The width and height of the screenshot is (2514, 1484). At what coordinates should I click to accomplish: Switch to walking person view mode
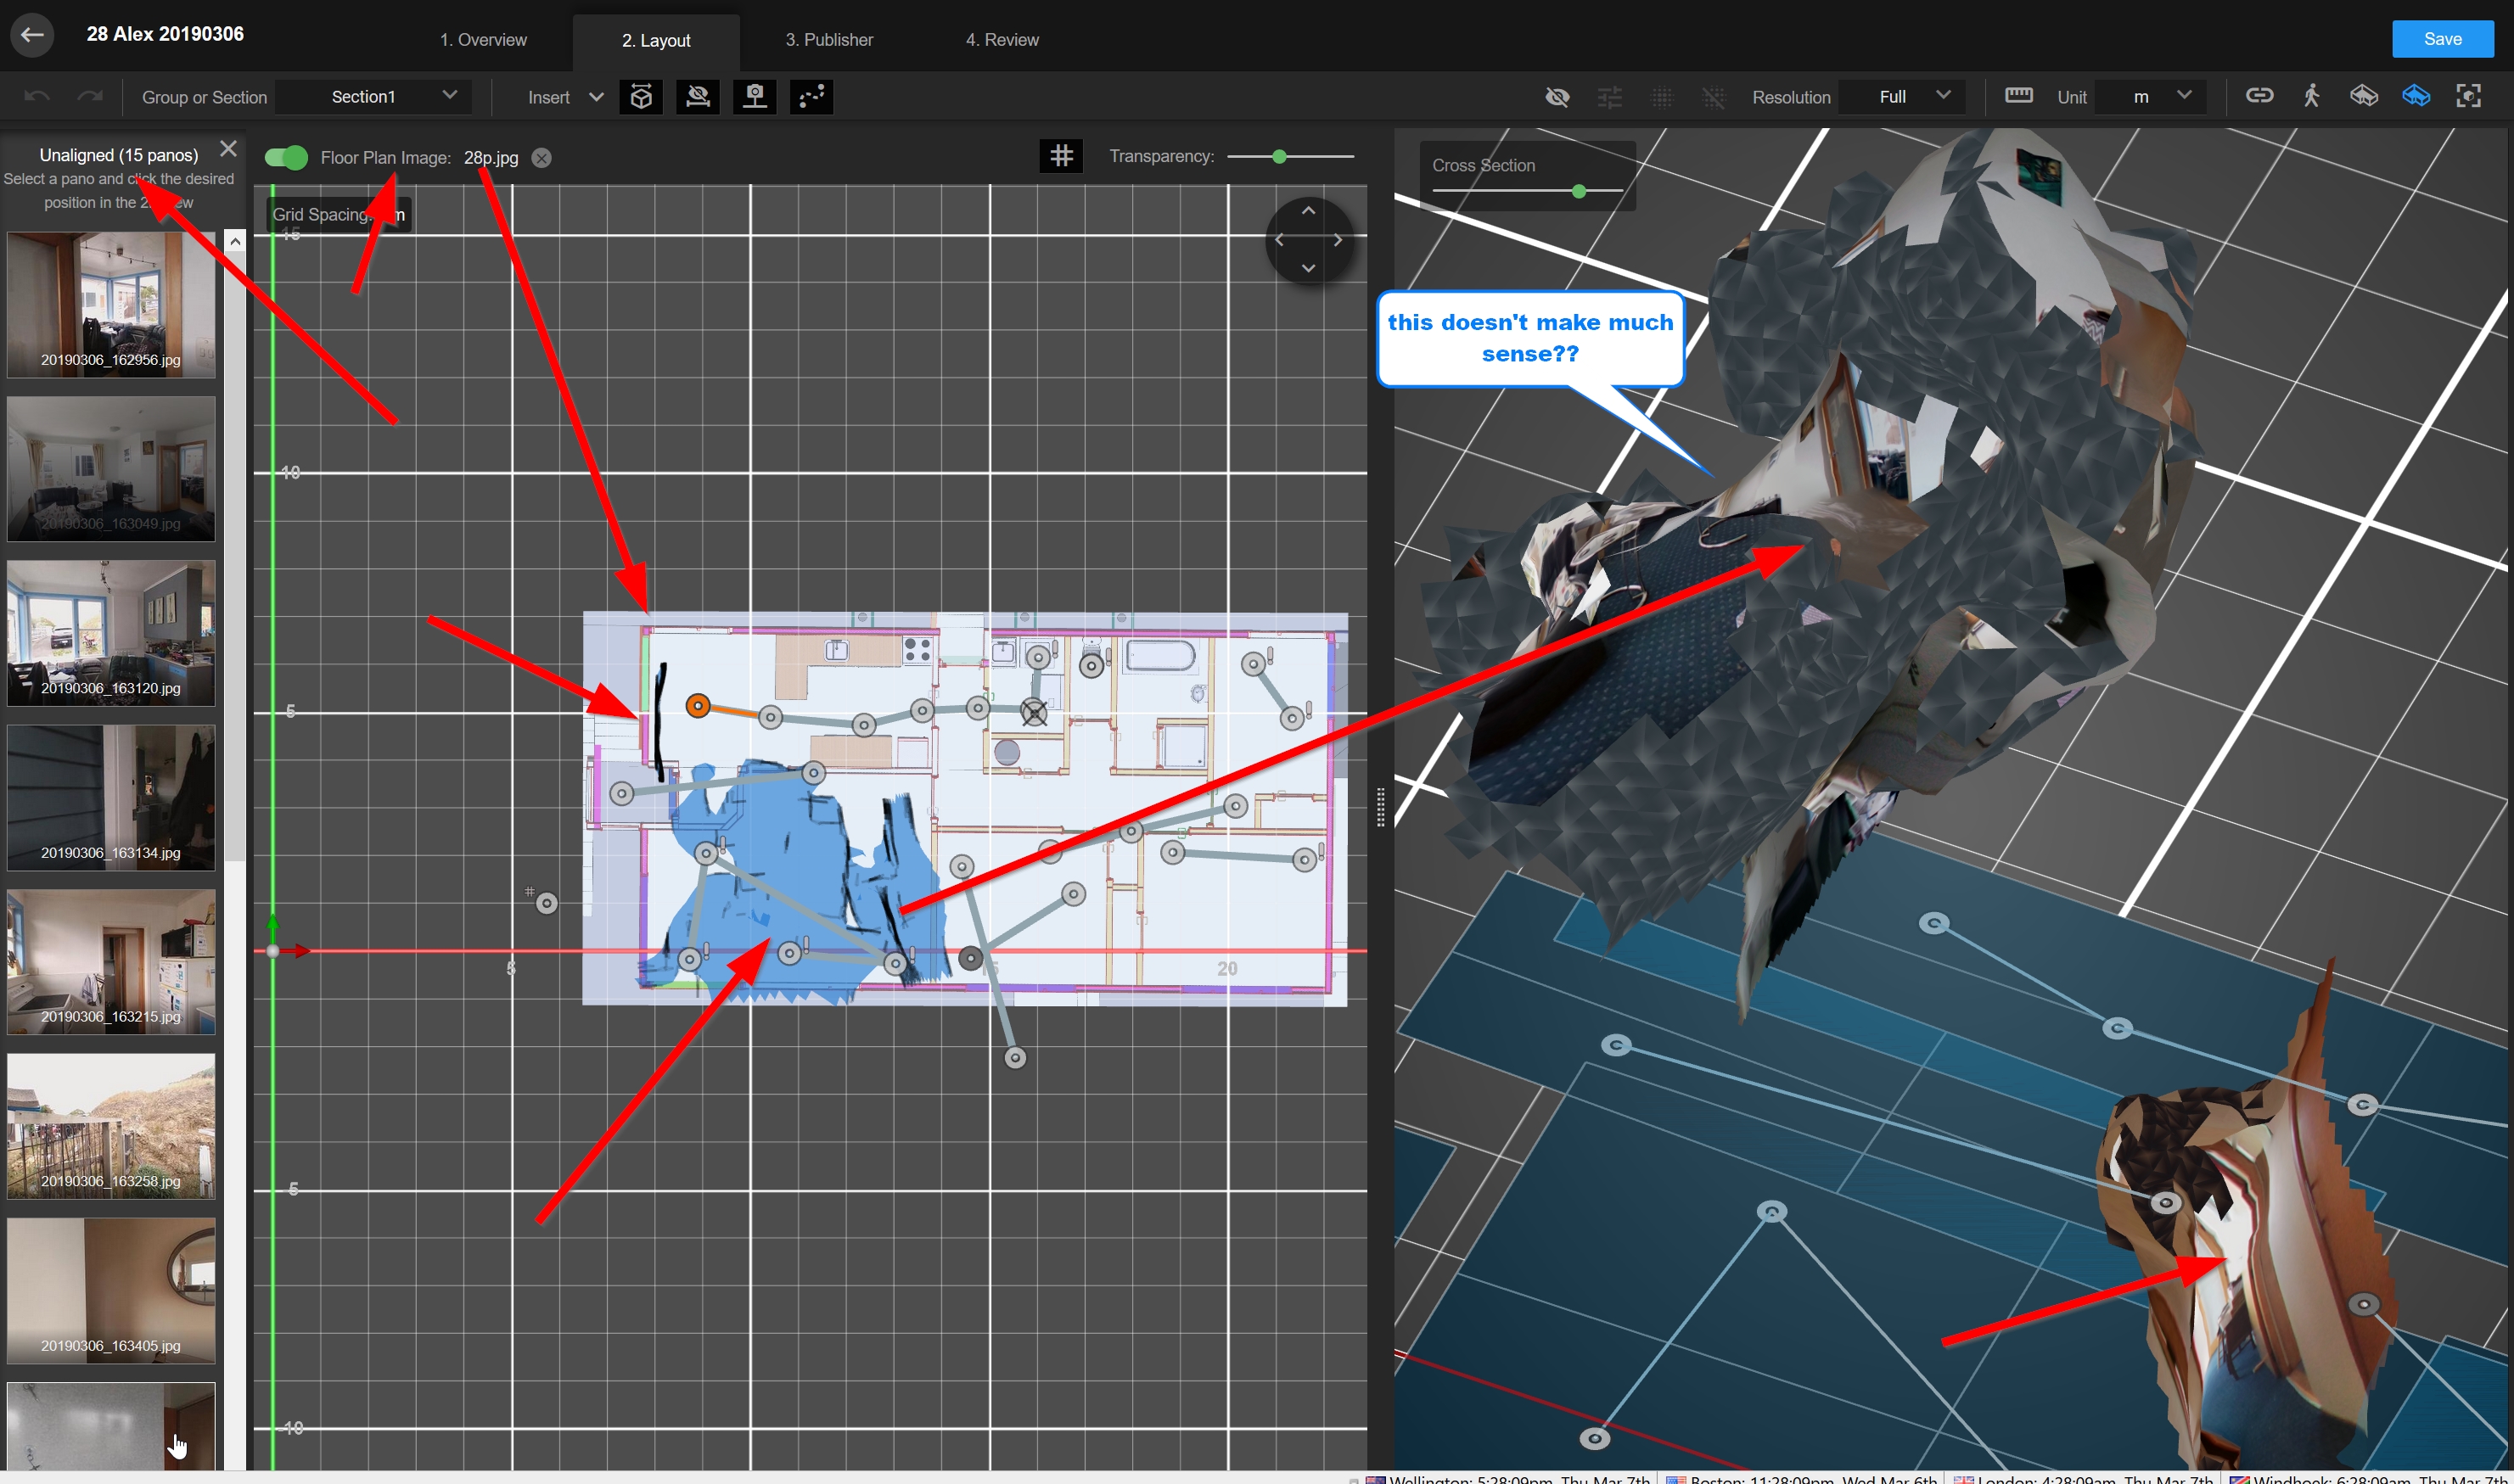tap(2311, 96)
